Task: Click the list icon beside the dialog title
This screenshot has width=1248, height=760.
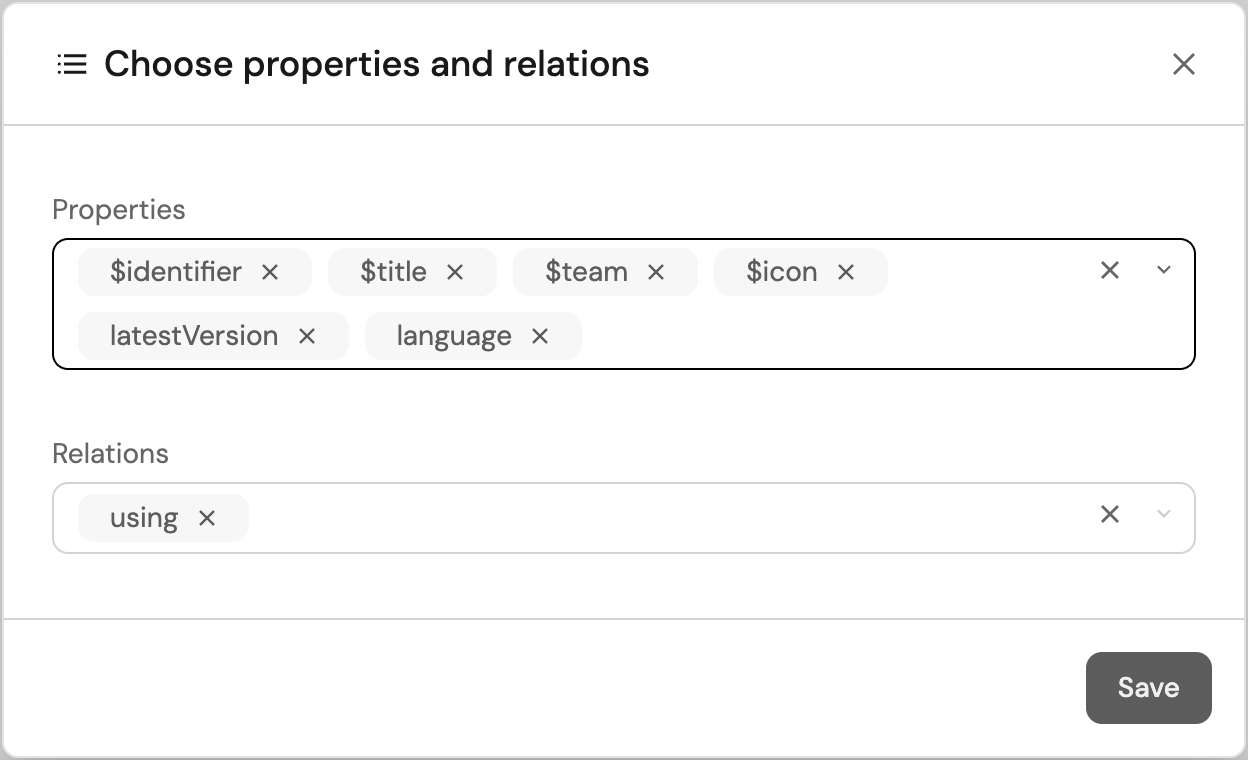Action: point(72,65)
